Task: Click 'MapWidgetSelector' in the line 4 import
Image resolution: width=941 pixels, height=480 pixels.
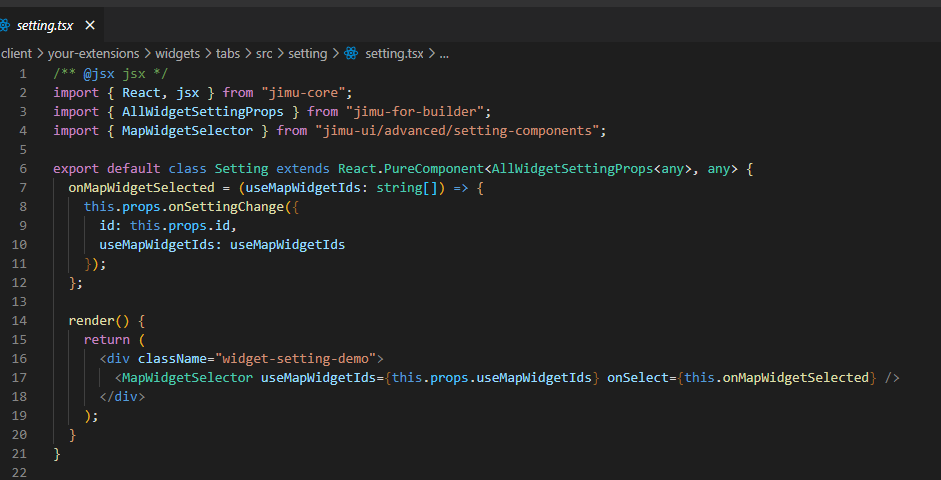Action: tap(188, 130)
